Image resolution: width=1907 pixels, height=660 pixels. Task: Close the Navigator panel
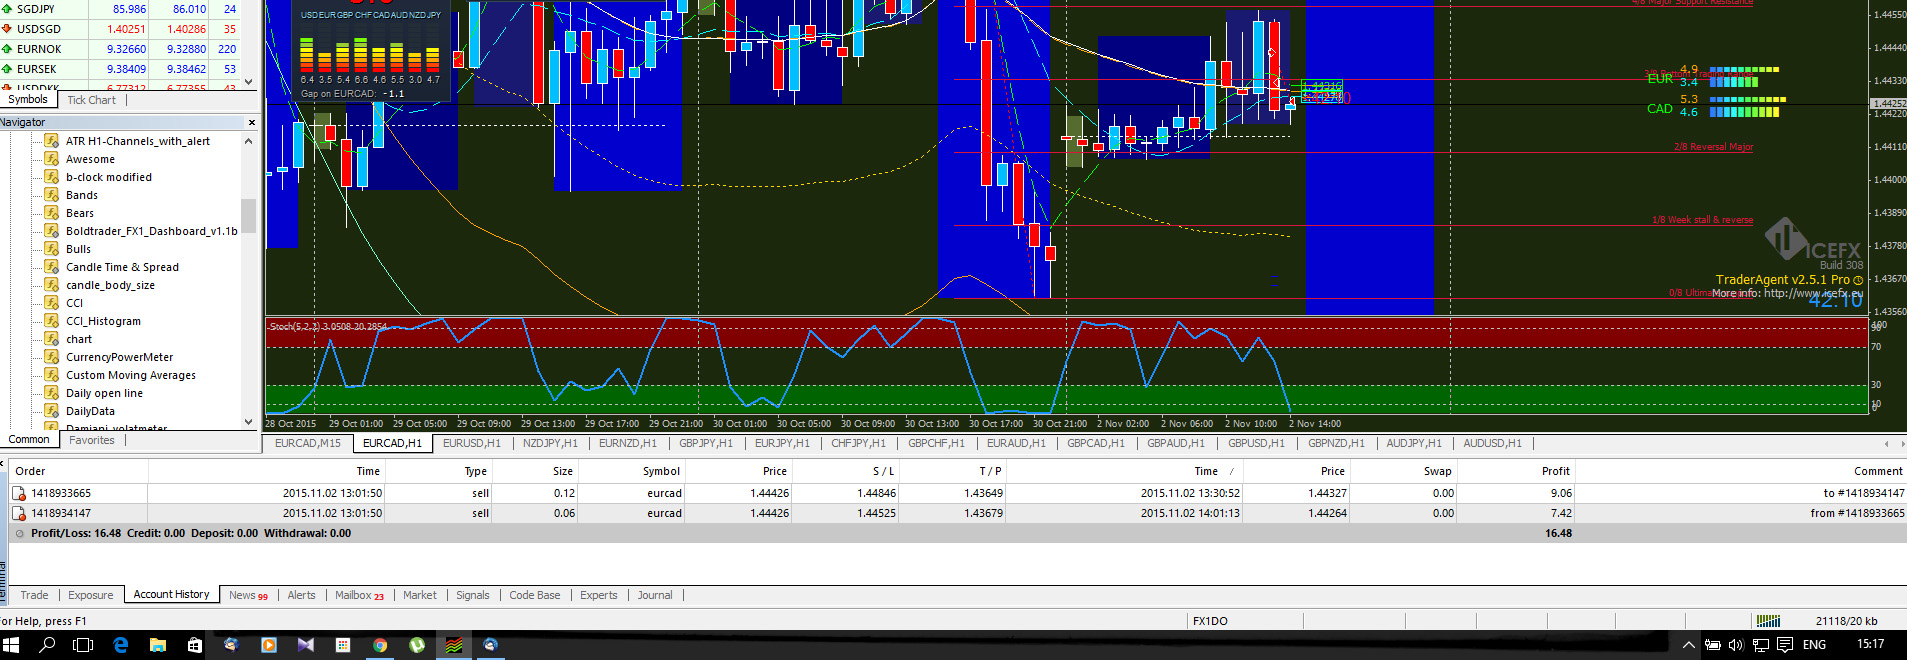(x=251, y=122)
